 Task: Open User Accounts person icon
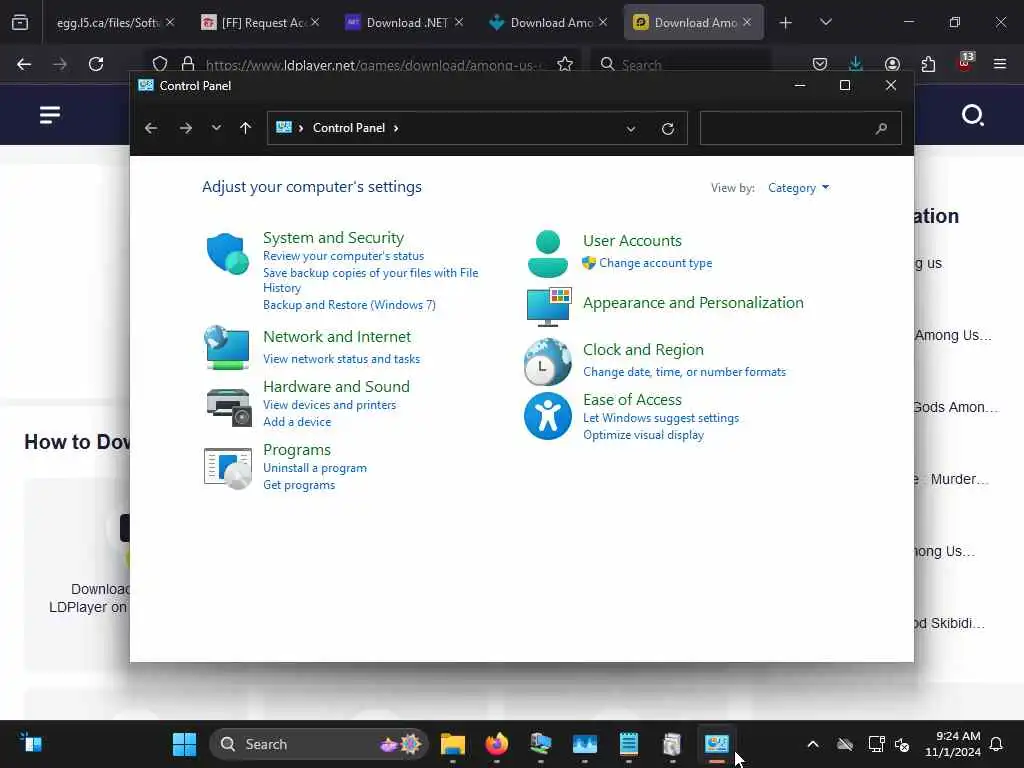coord(547,254)
